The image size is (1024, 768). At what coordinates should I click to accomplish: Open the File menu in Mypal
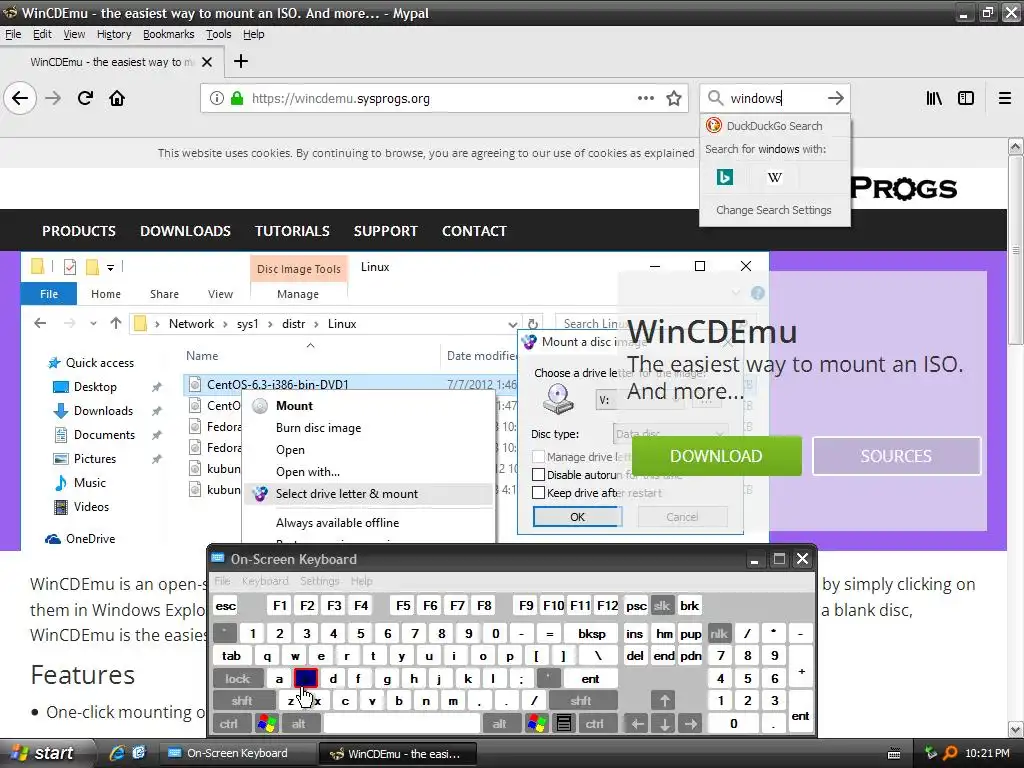point(13,34)
